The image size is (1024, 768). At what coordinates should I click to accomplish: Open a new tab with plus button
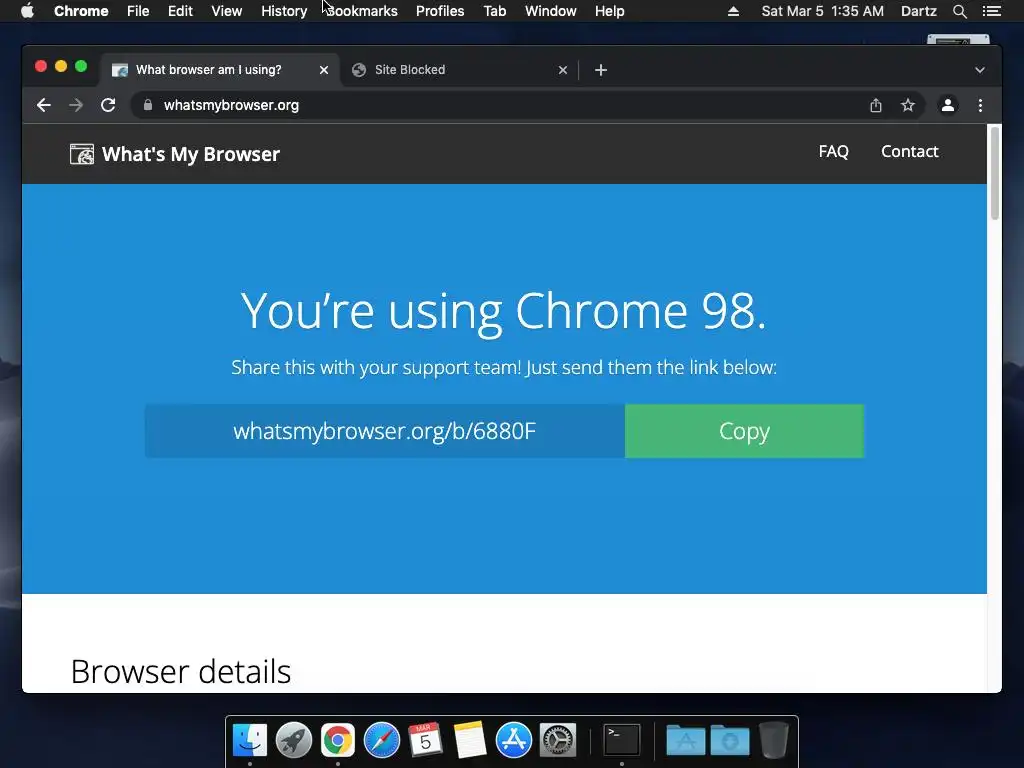pyautogui.click(x=601, y=70)
